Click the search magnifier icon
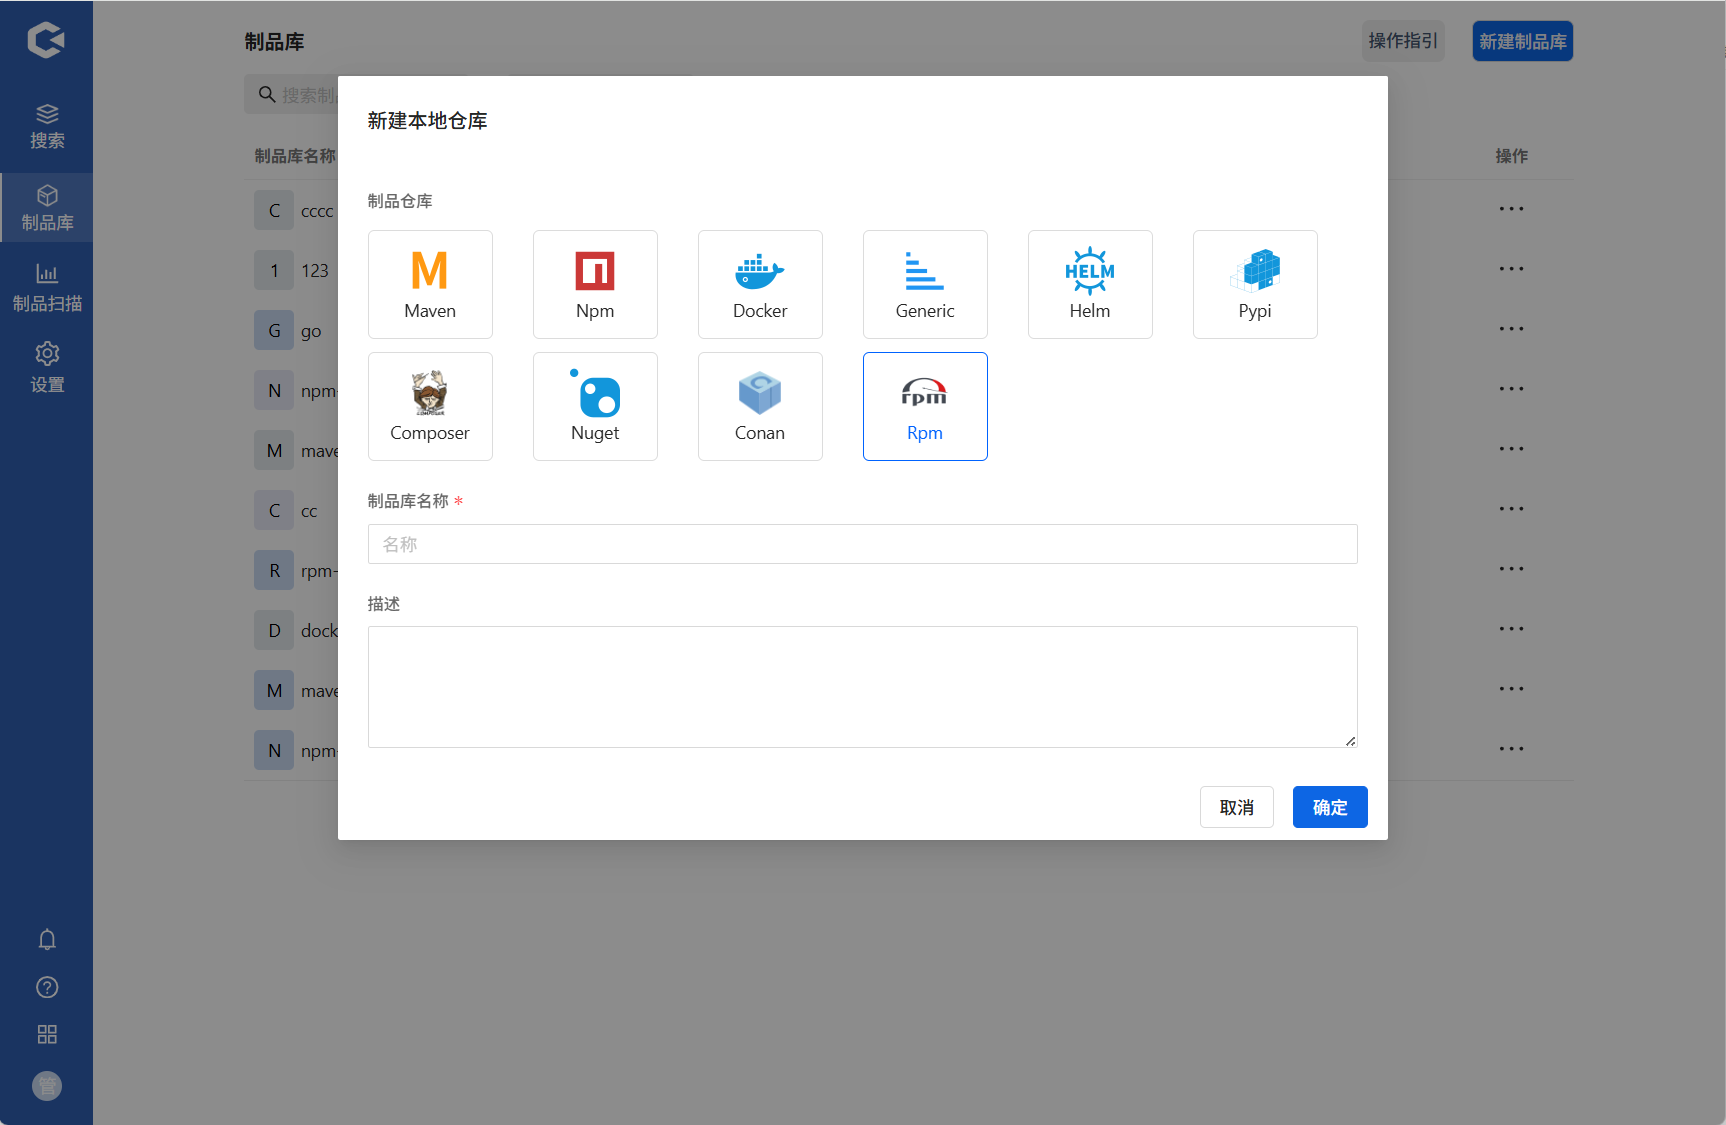The height and width of the screenshot is (1125, 1726). tap(267, 95)
